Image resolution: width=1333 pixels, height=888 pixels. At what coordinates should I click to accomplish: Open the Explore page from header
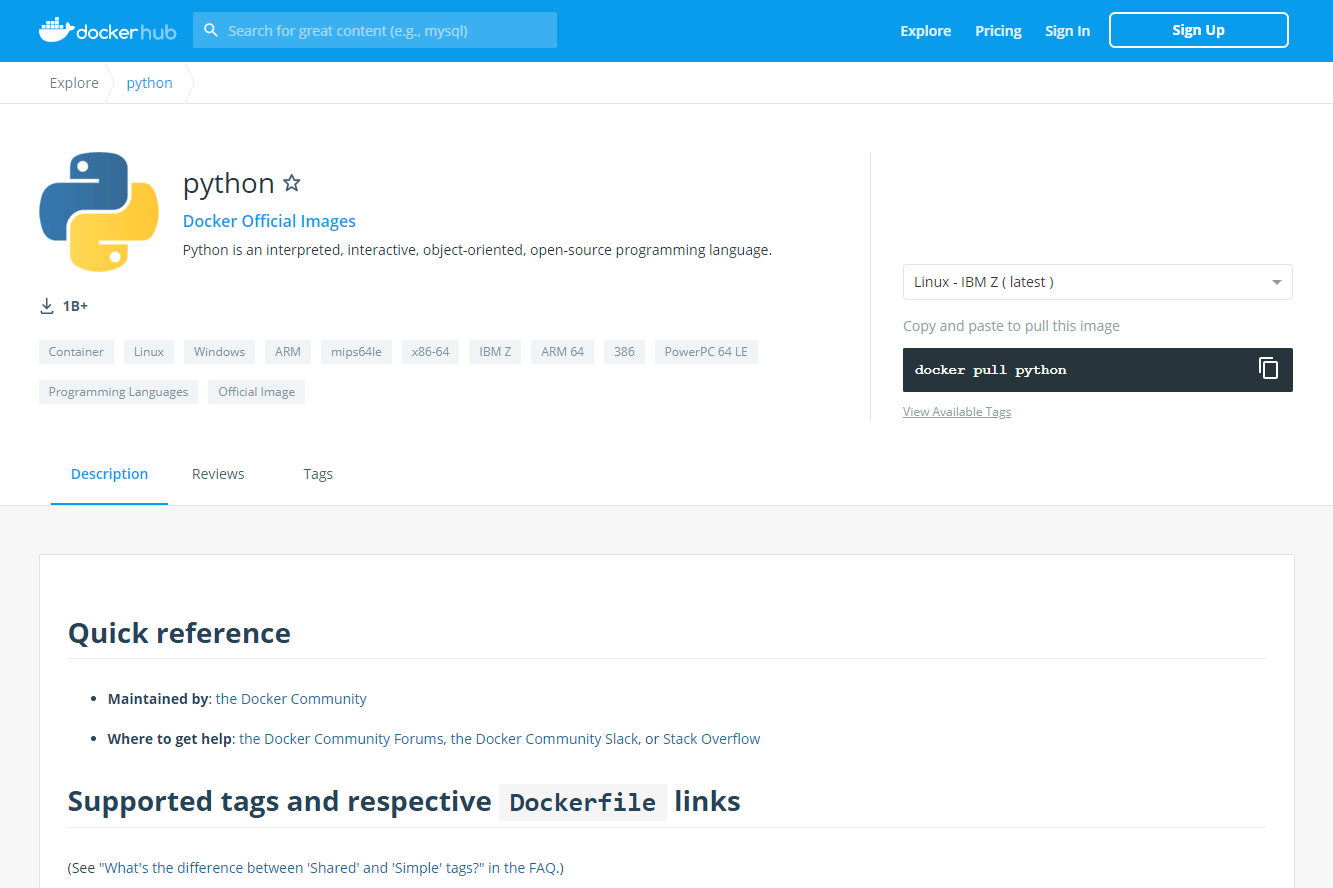coord(925,31)
